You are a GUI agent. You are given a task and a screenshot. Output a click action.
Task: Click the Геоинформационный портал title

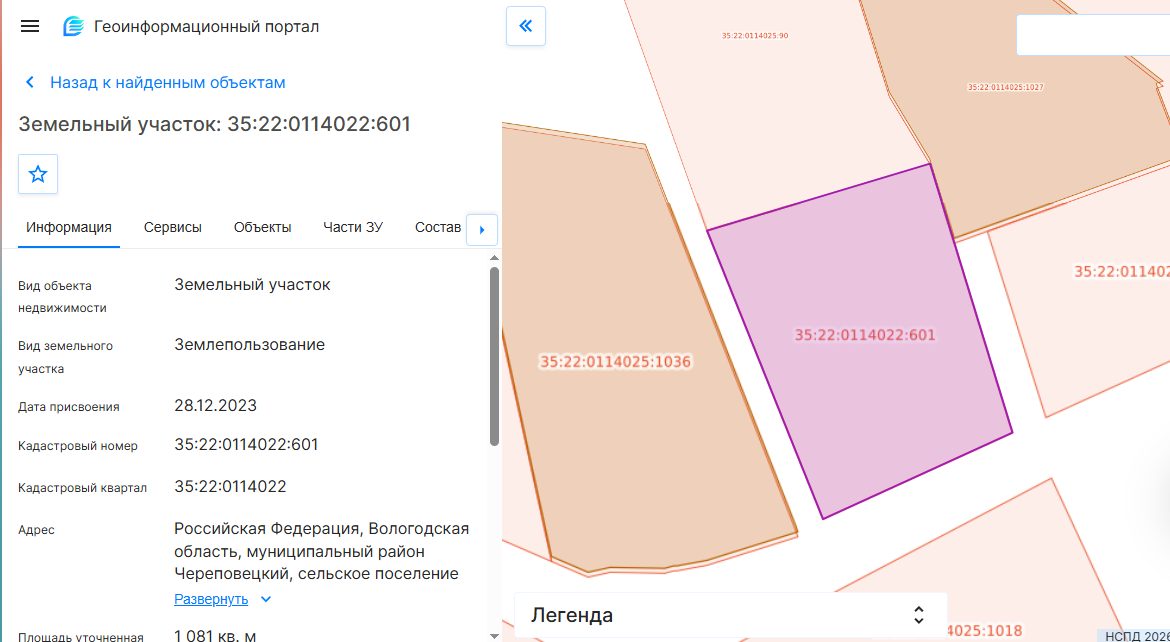pyautogui.click(x=207, y=26)
